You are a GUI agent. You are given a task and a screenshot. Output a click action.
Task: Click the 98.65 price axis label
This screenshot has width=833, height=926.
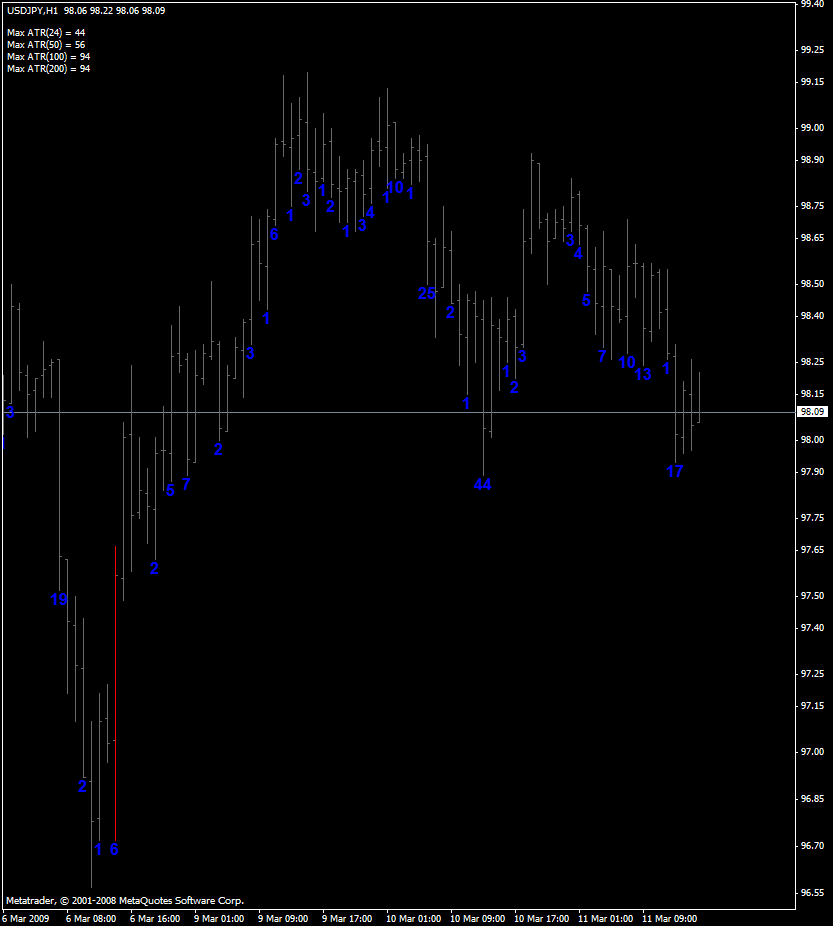pos(812,238)
